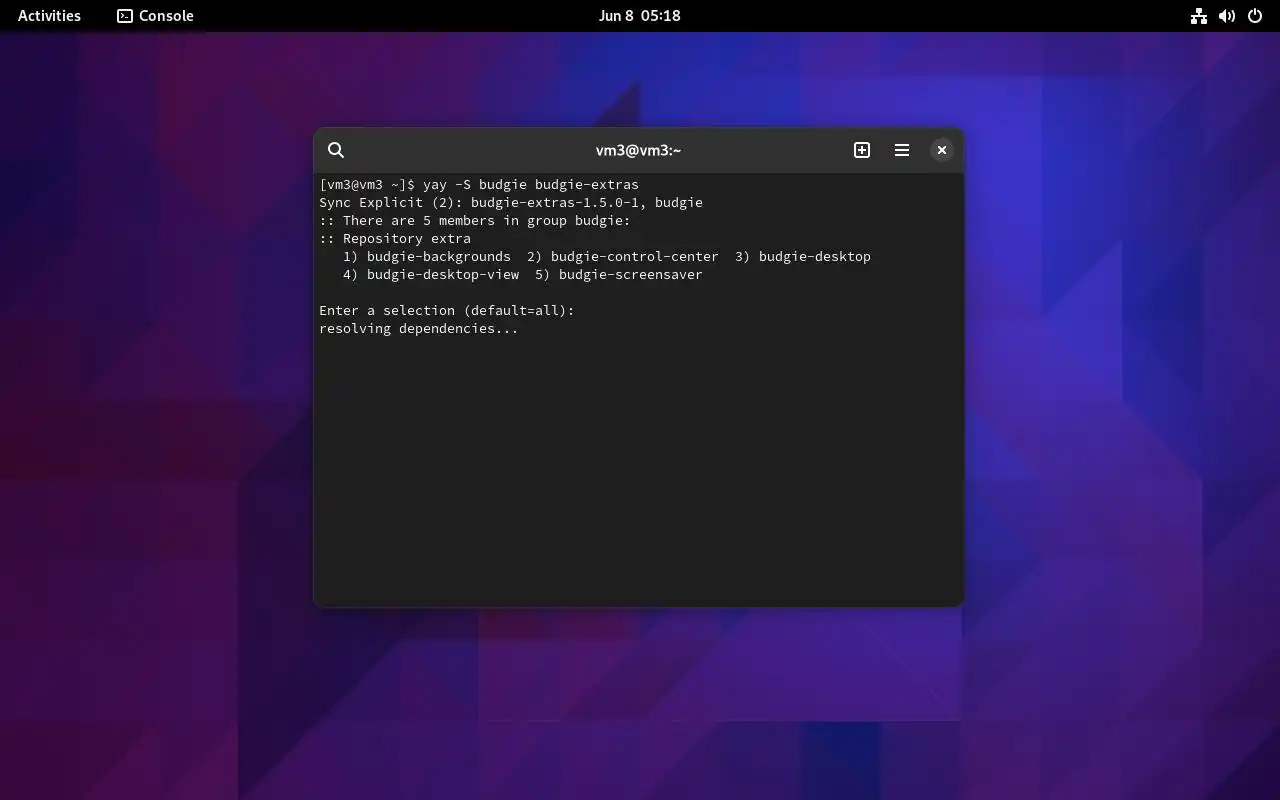Click the 'Repository extra' line

(x=395, y=238)
